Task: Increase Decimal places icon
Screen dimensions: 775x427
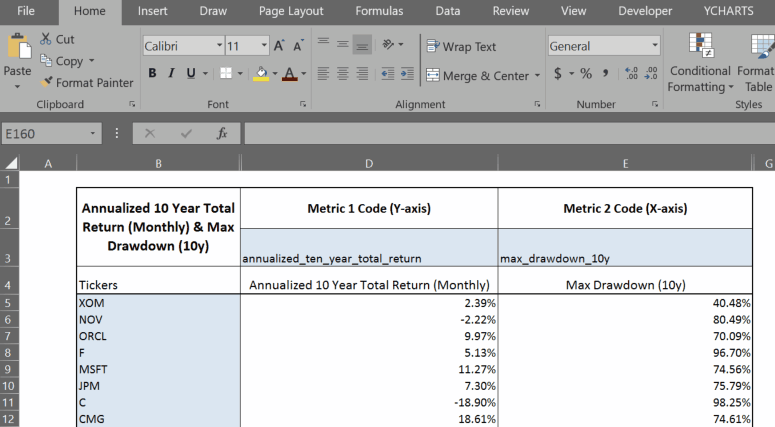Action: (632, 74)
